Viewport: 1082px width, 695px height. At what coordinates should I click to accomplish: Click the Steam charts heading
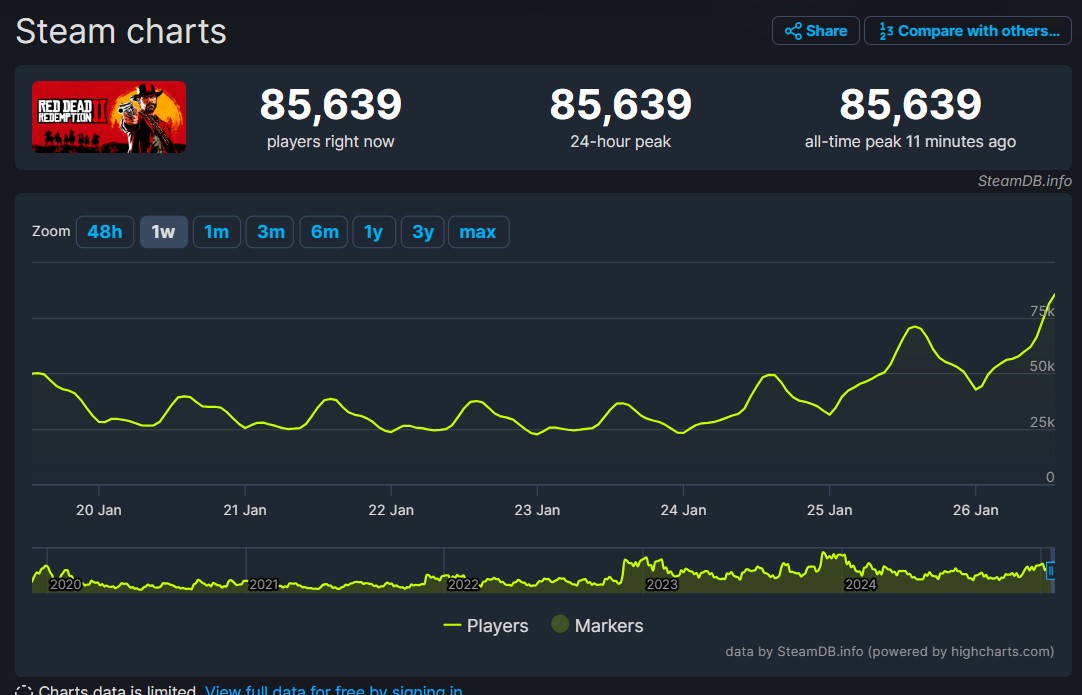coord(121,31)
